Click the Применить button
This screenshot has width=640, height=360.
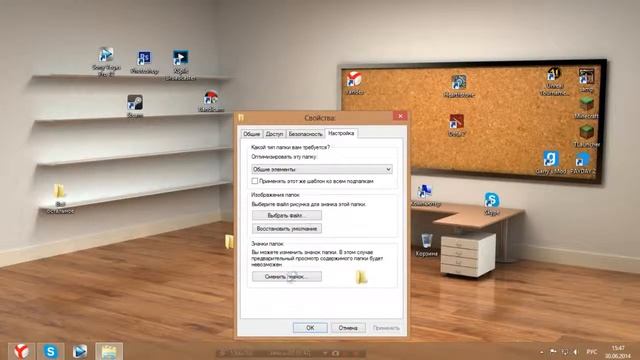[386, 328]
